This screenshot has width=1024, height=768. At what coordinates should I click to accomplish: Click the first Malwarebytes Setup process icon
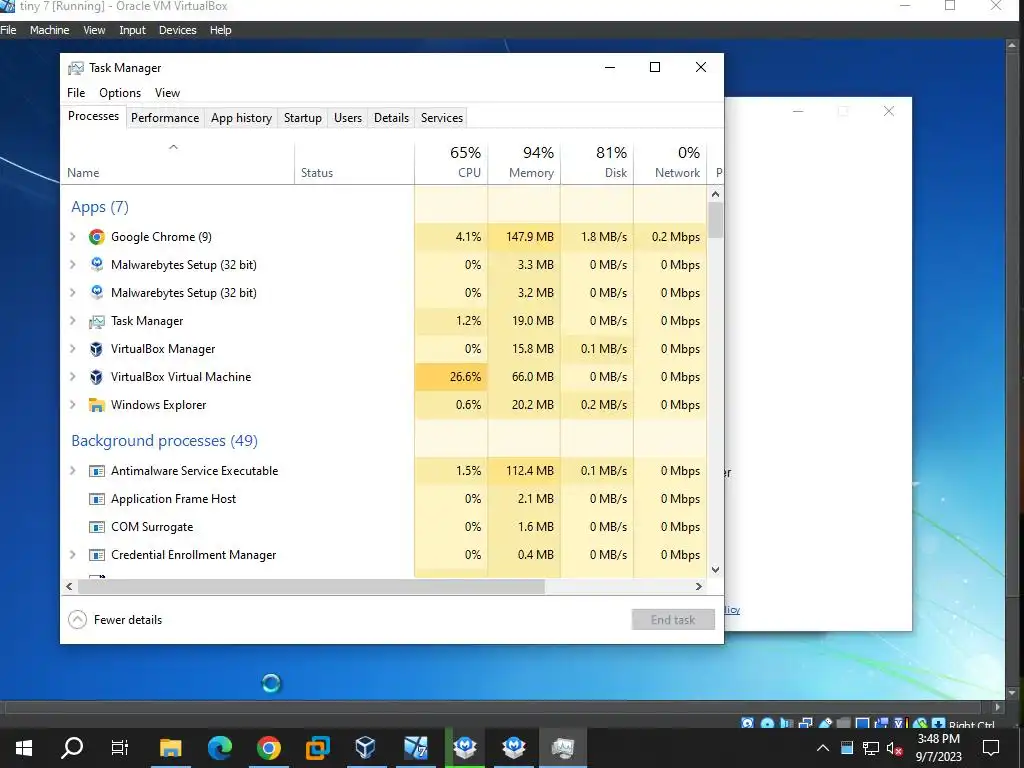pyautogui.click(x=97, y=264)
